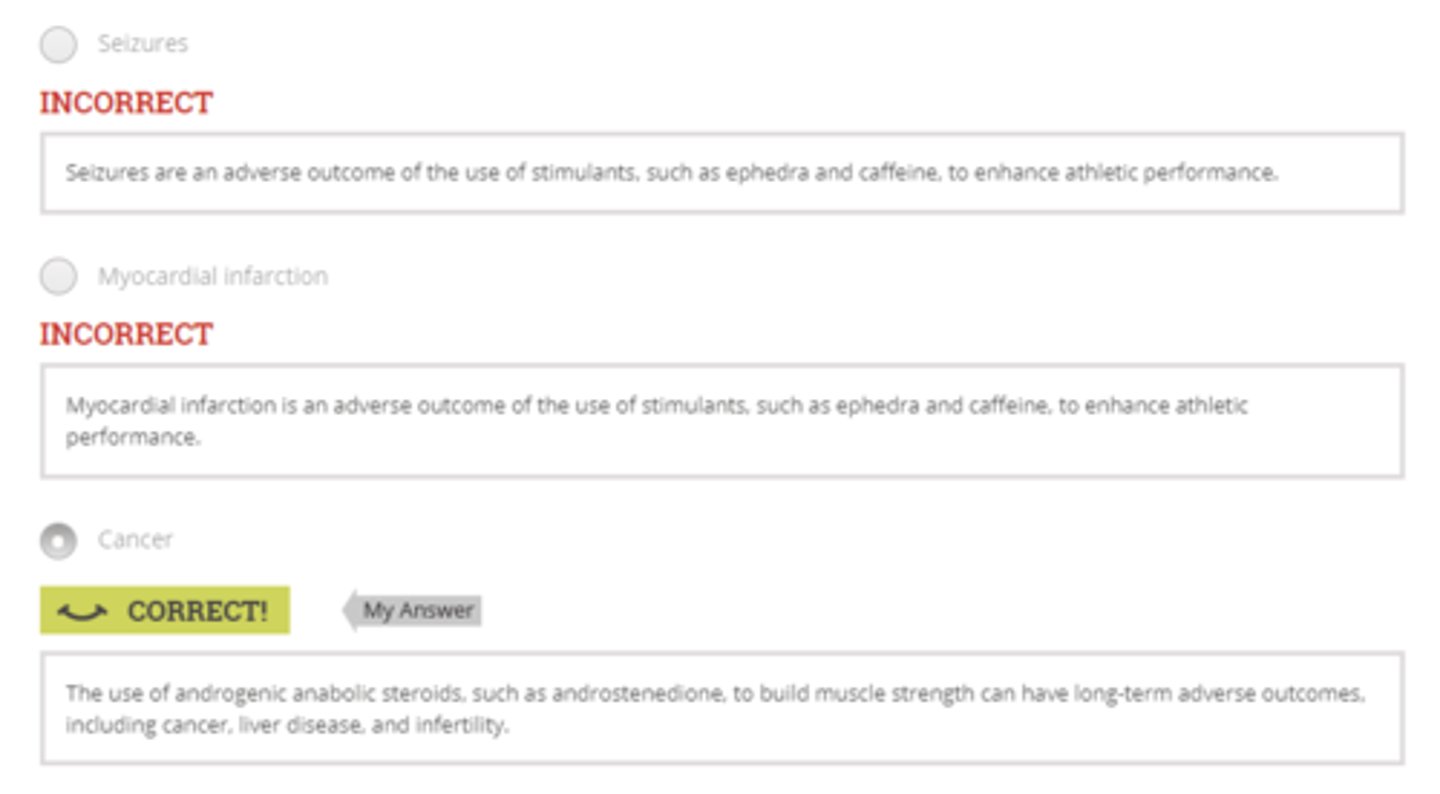The height and width of the screenshot is (794, 1440).
Task: Click the INCORRECT label under Seizures
Action: pos(126,103)
